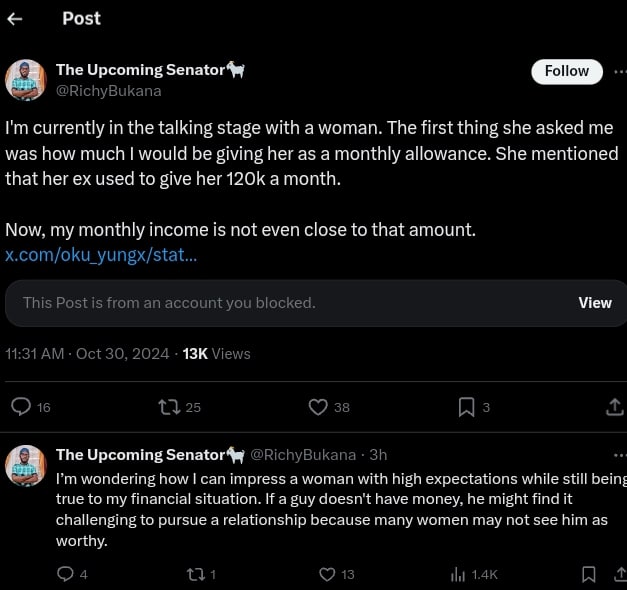Bookmark the main post
This screenshot has height=590, width=627.
tap(466, 407)
